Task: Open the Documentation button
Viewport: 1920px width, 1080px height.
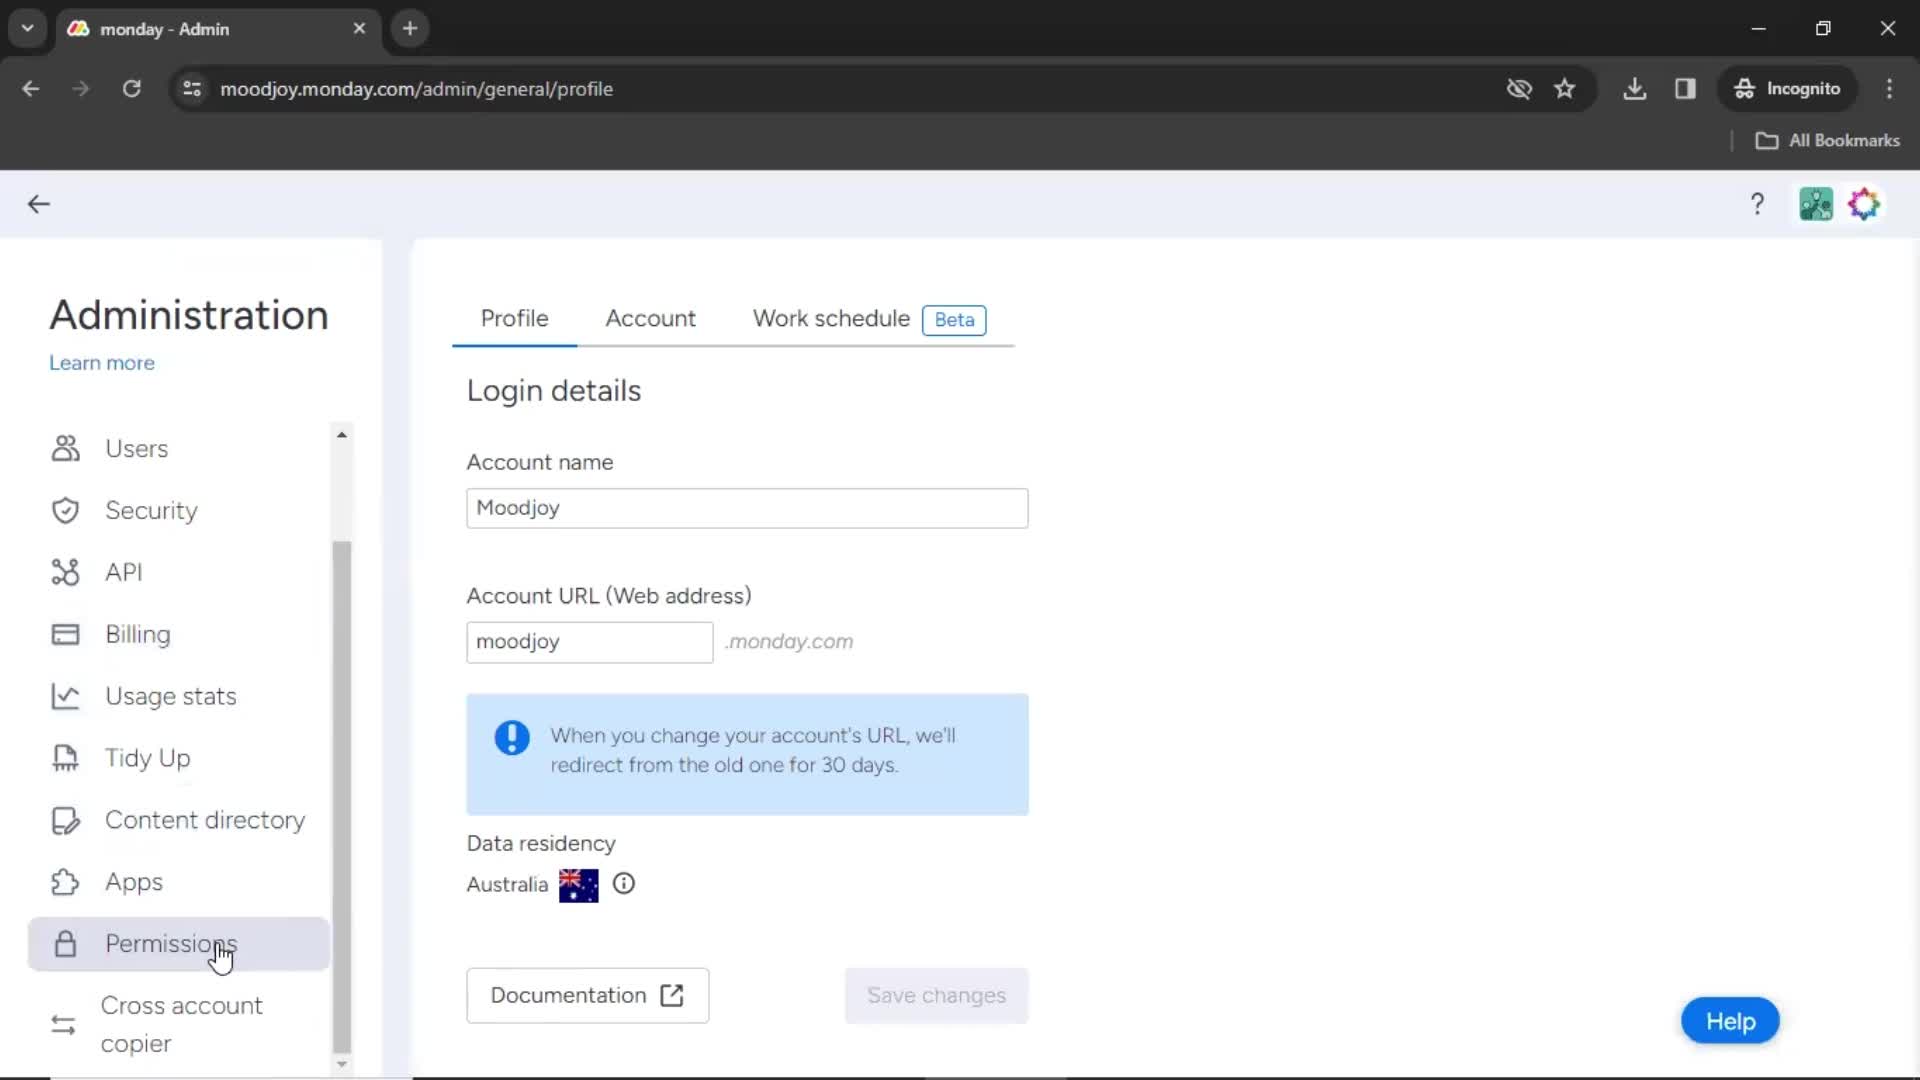Action: pyautogui.click(x=588, y=996)
